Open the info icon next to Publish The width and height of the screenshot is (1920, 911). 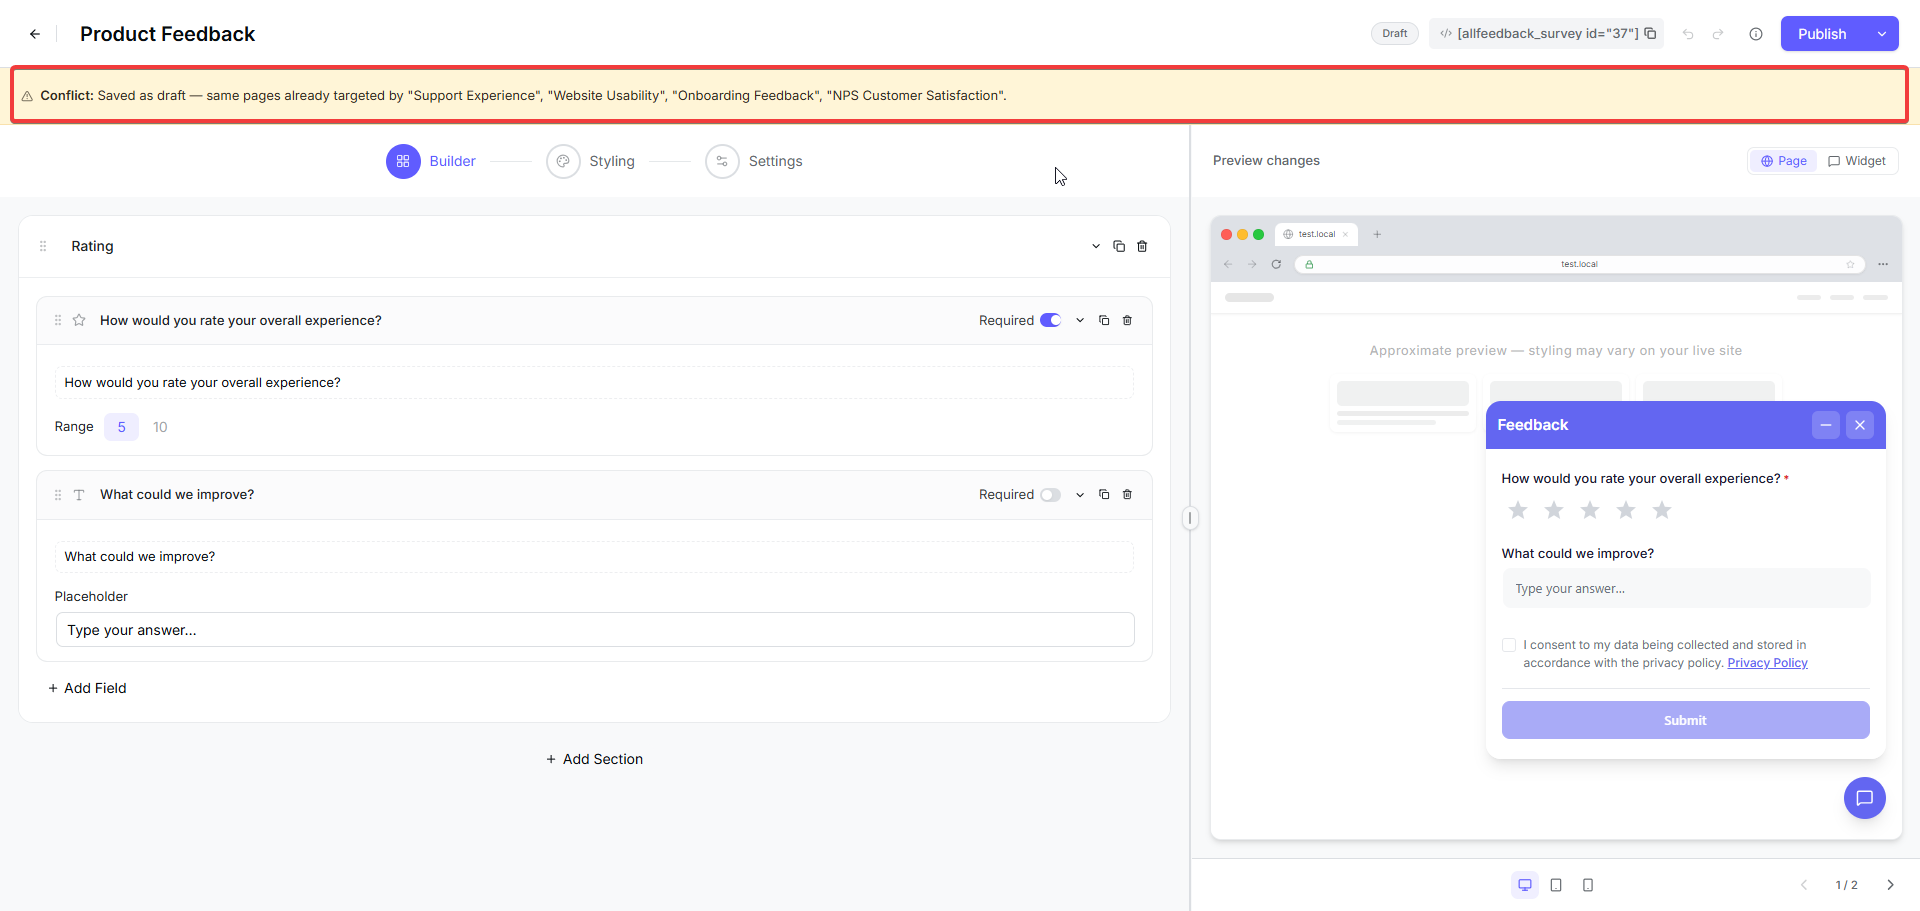pyautogui.click(x=1756, y=34)
